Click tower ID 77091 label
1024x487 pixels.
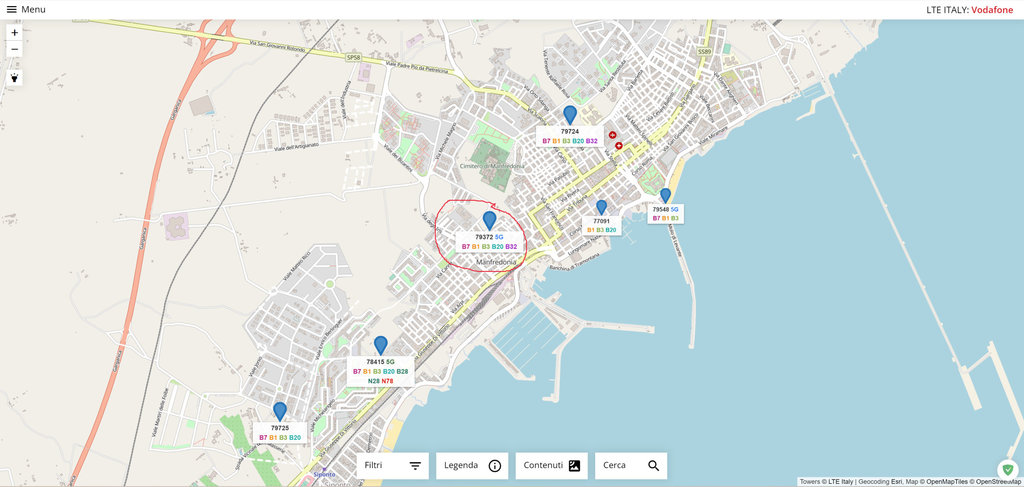[601, 221]
